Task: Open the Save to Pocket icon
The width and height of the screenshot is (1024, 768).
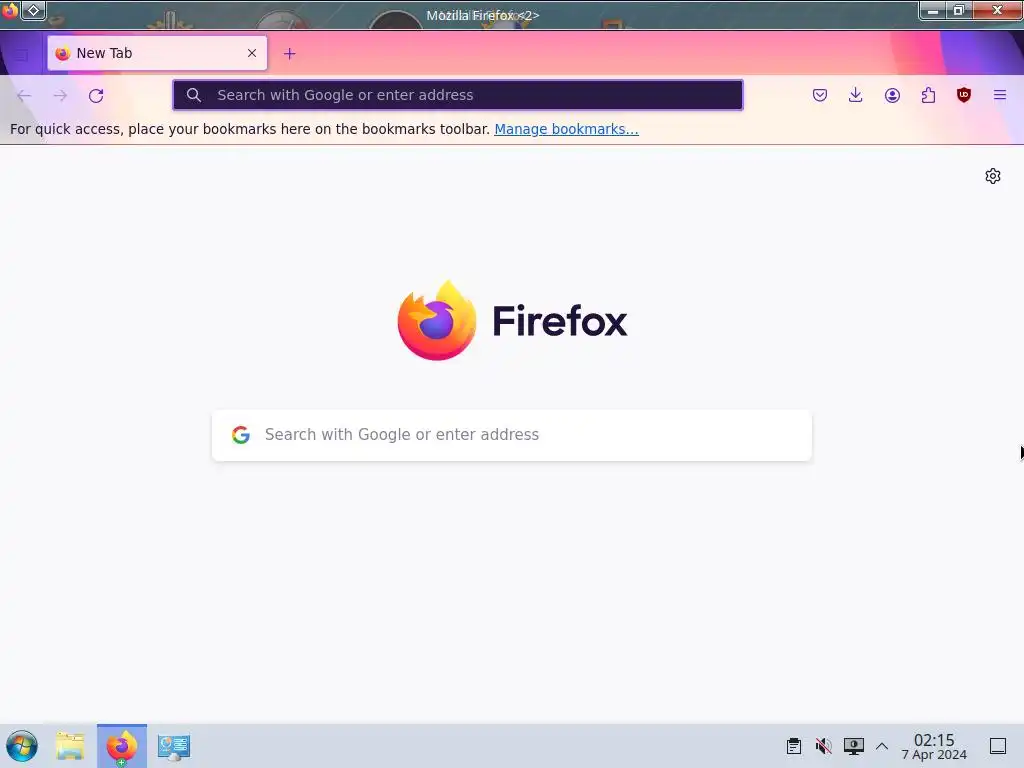Action: [820, 95]
